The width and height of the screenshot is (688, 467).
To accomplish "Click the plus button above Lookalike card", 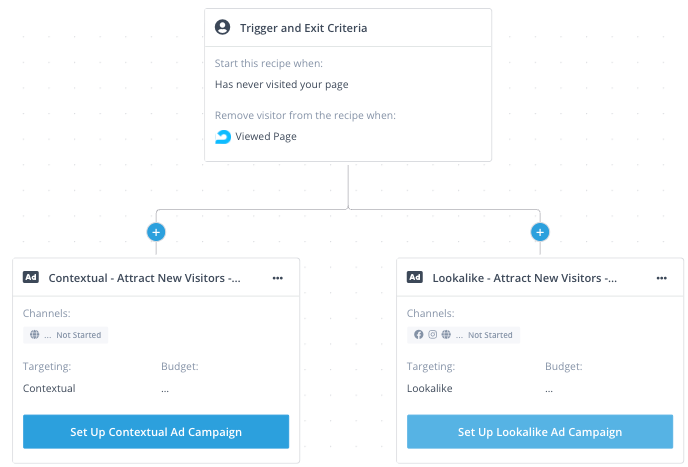I will 540,232.
